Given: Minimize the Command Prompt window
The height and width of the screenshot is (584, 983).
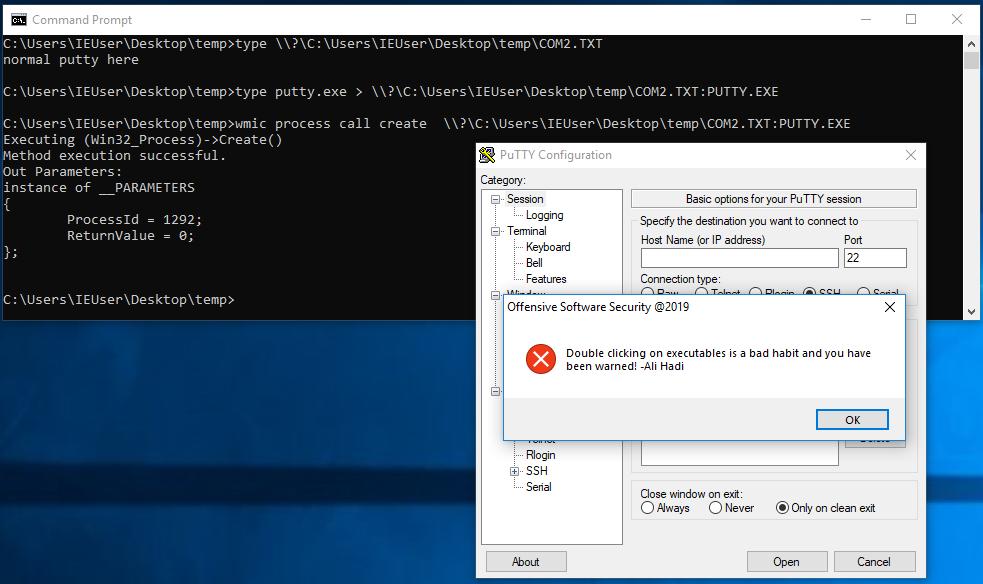Looking at the screenshot, I should pyautogui.click(x=865, y=19).
